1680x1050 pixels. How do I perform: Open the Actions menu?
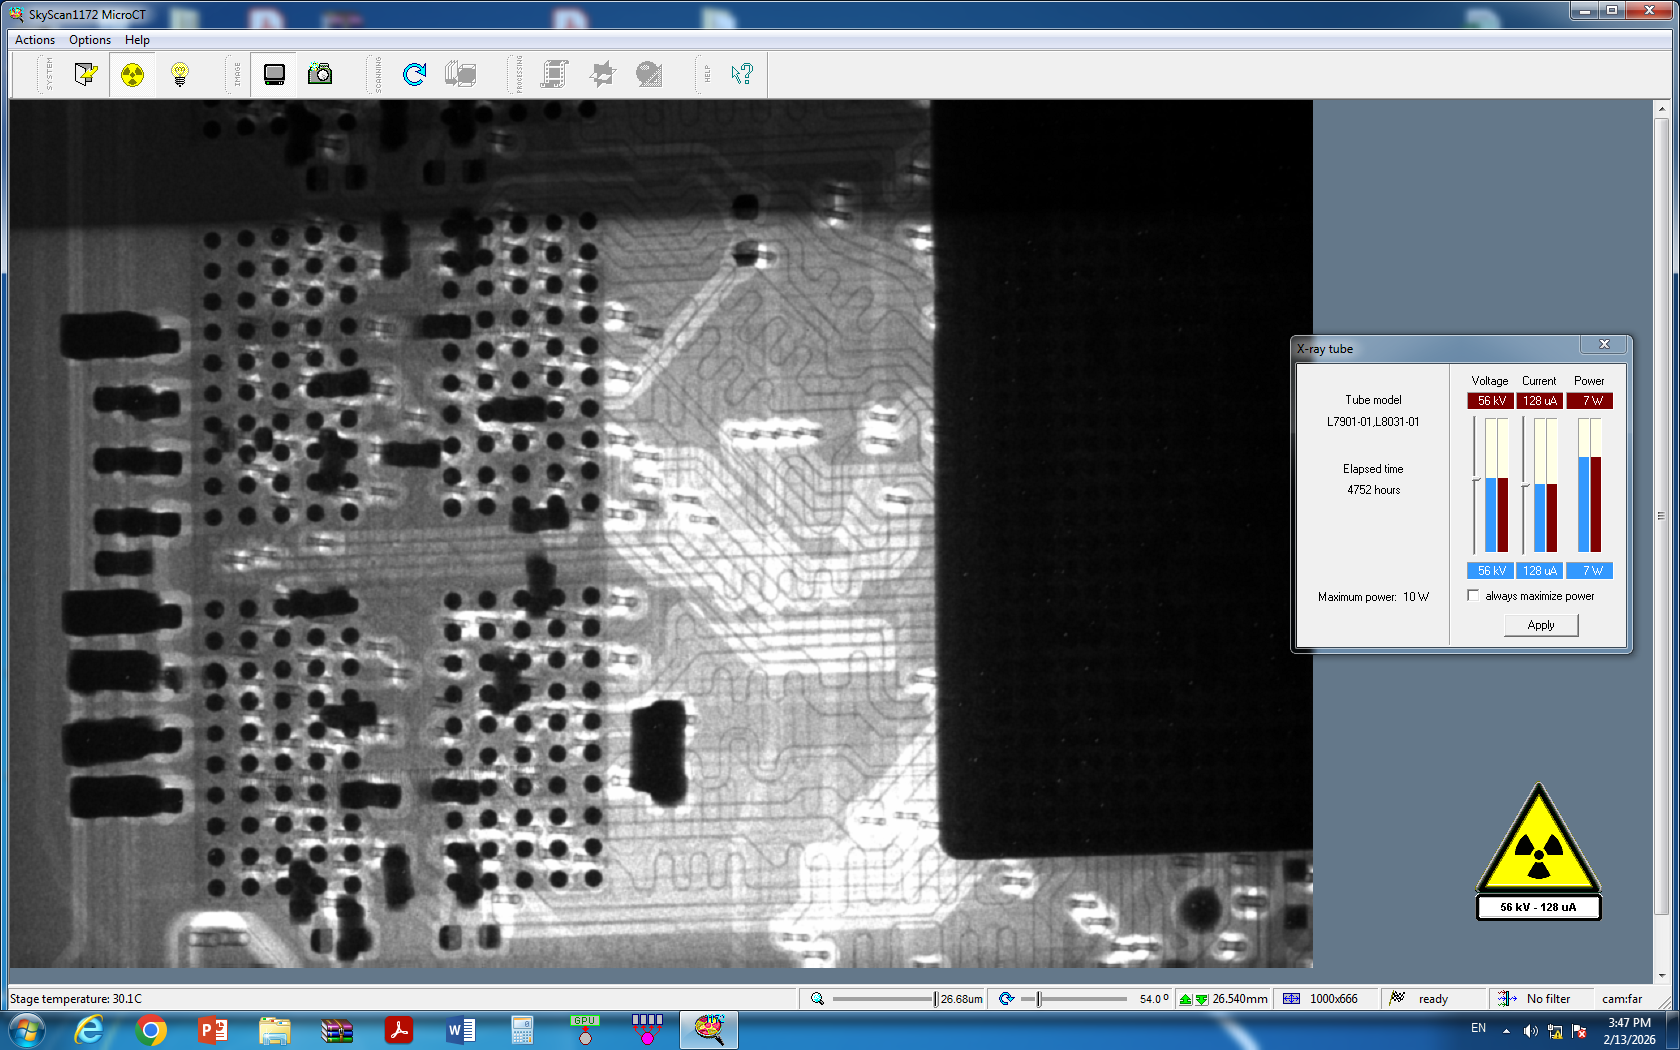(x=35, y=40)
